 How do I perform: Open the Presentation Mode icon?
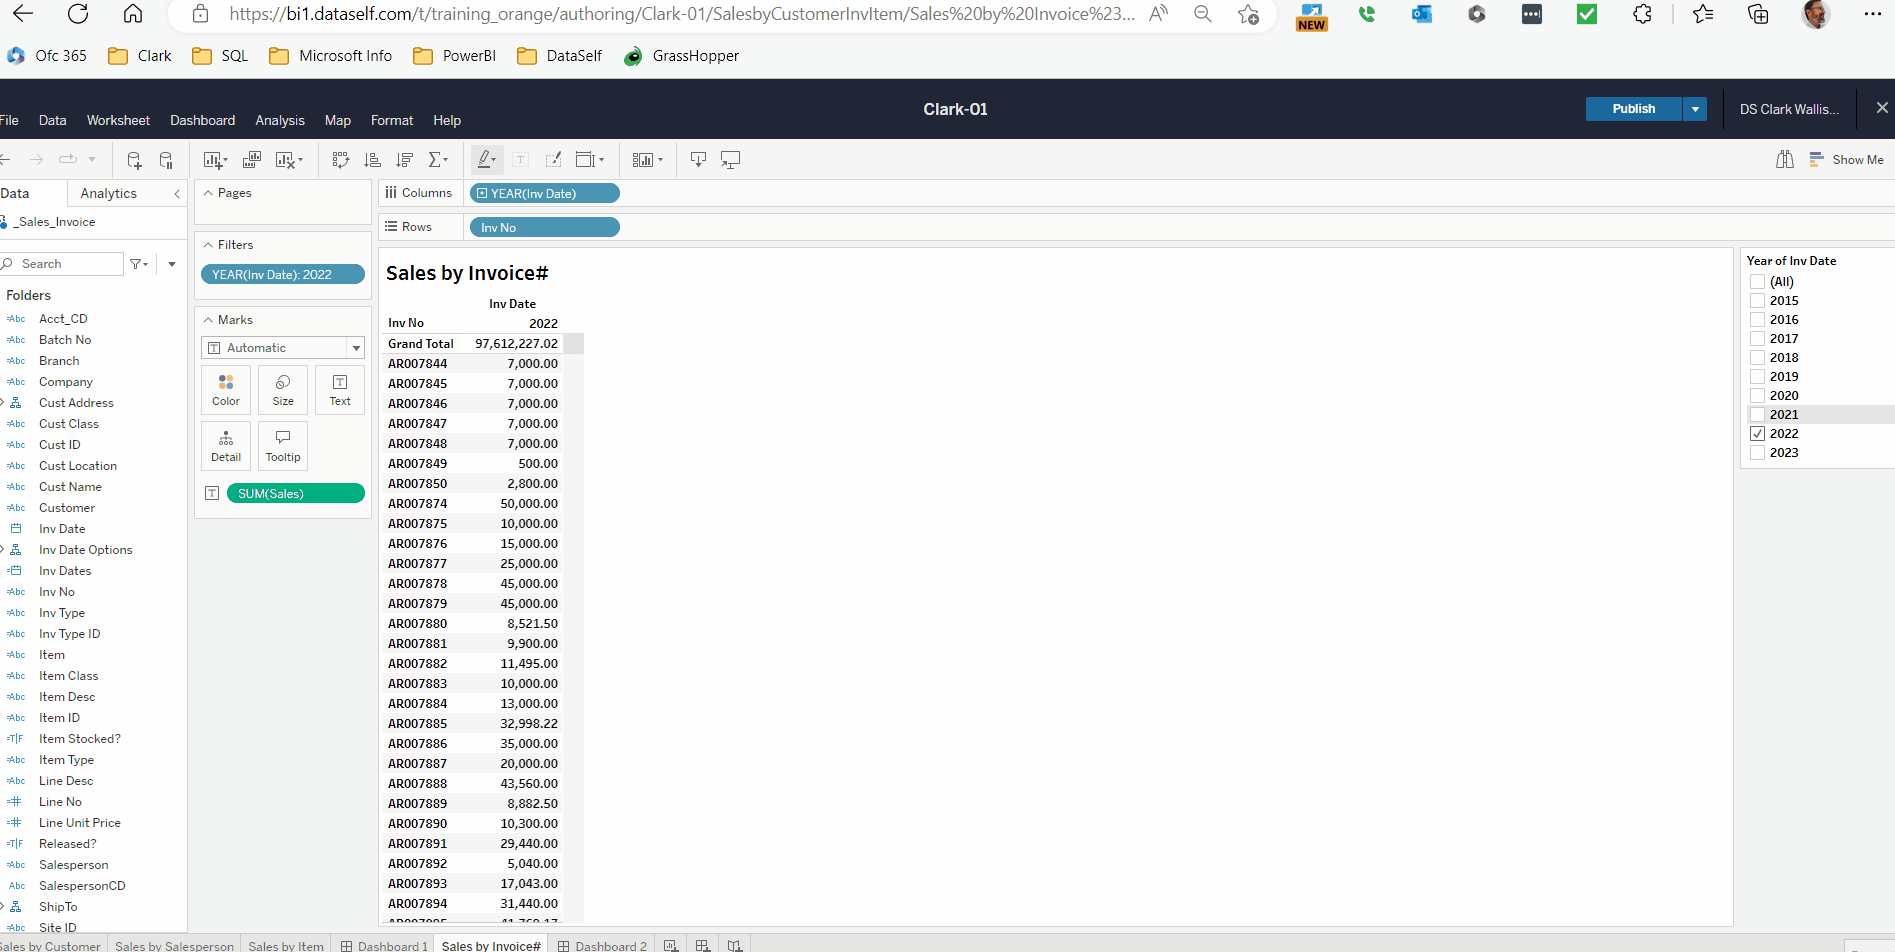click(731, 160)
